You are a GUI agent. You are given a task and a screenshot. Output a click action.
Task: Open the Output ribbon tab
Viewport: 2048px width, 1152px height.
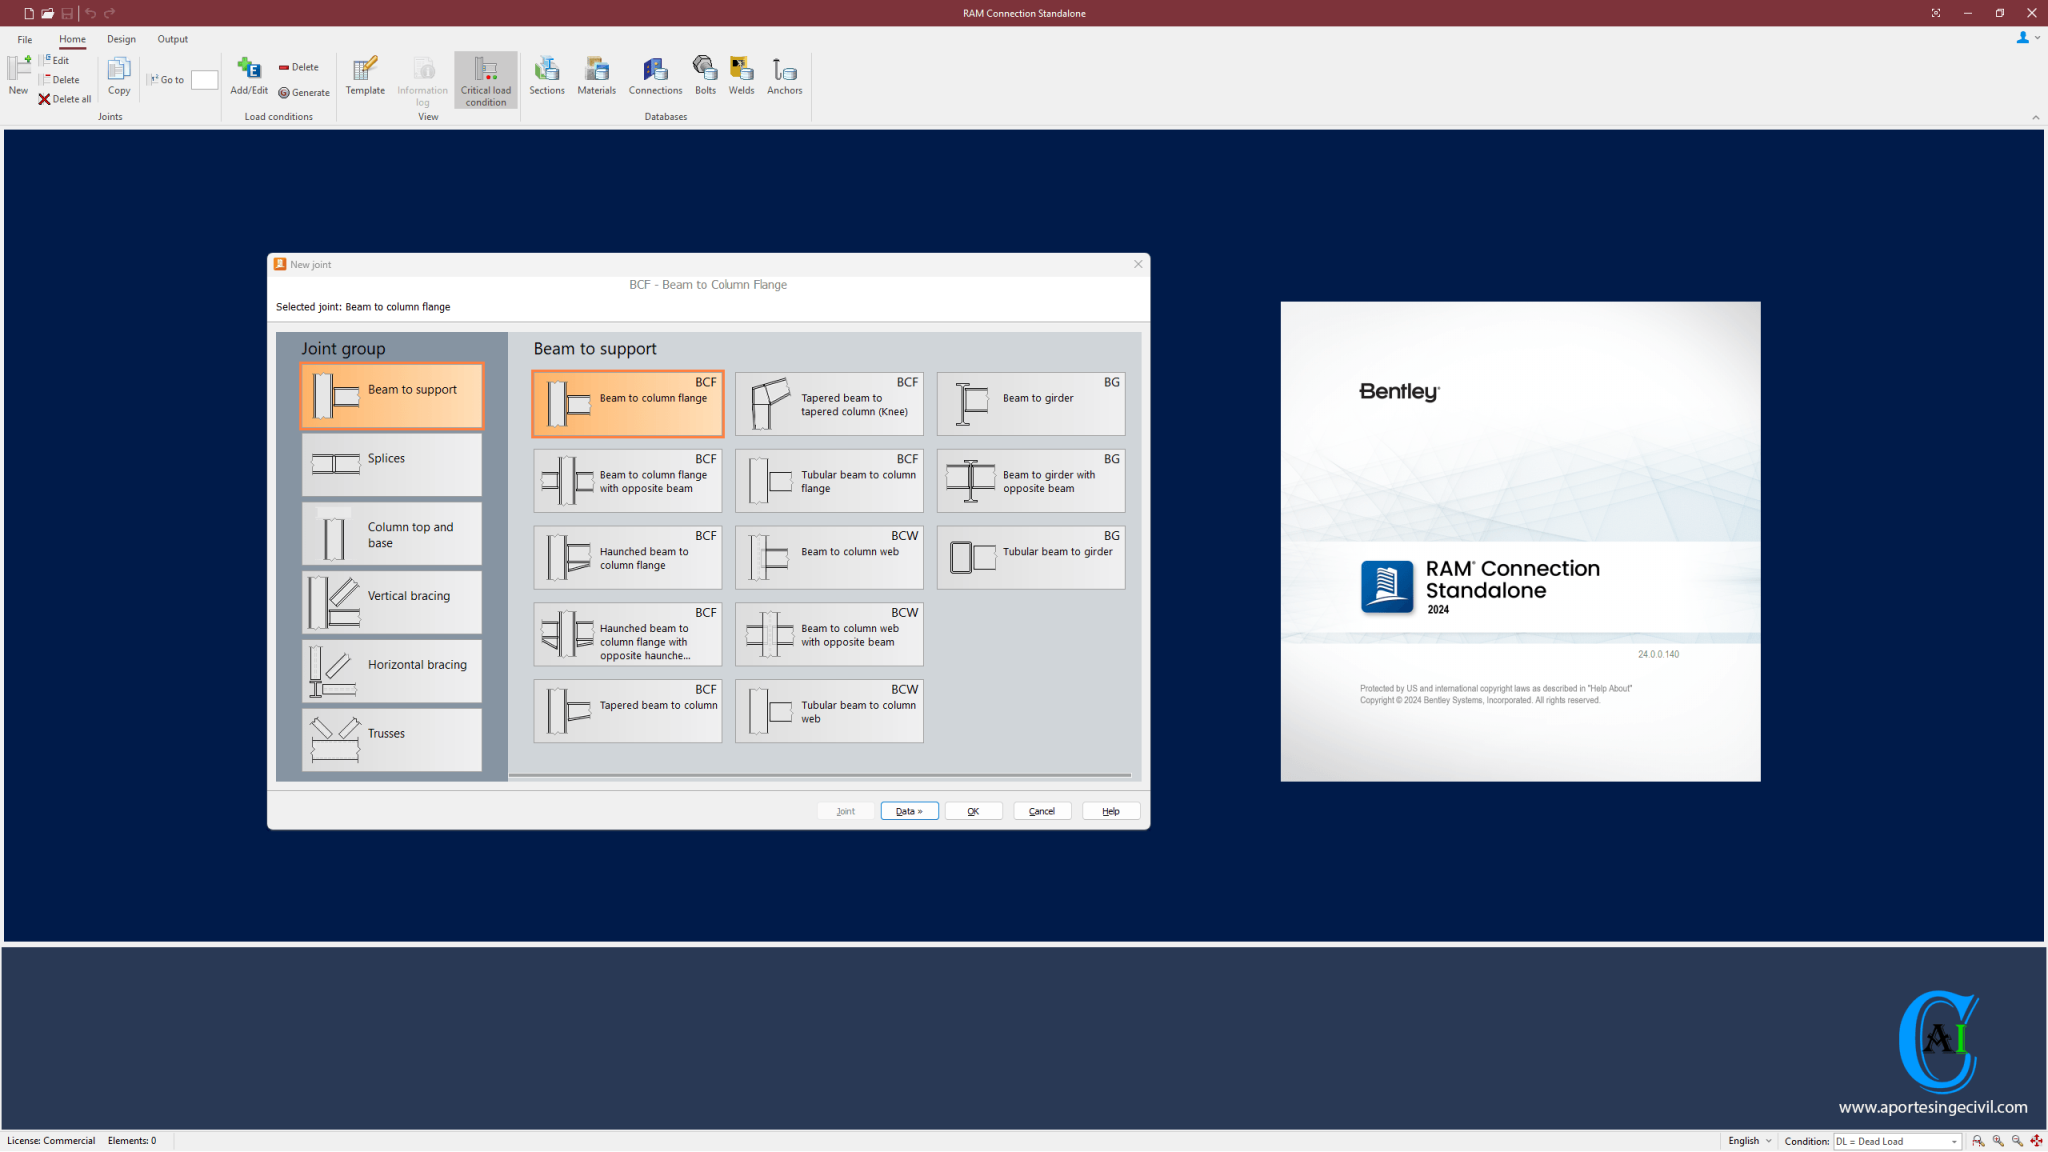(x=172, y=39)
